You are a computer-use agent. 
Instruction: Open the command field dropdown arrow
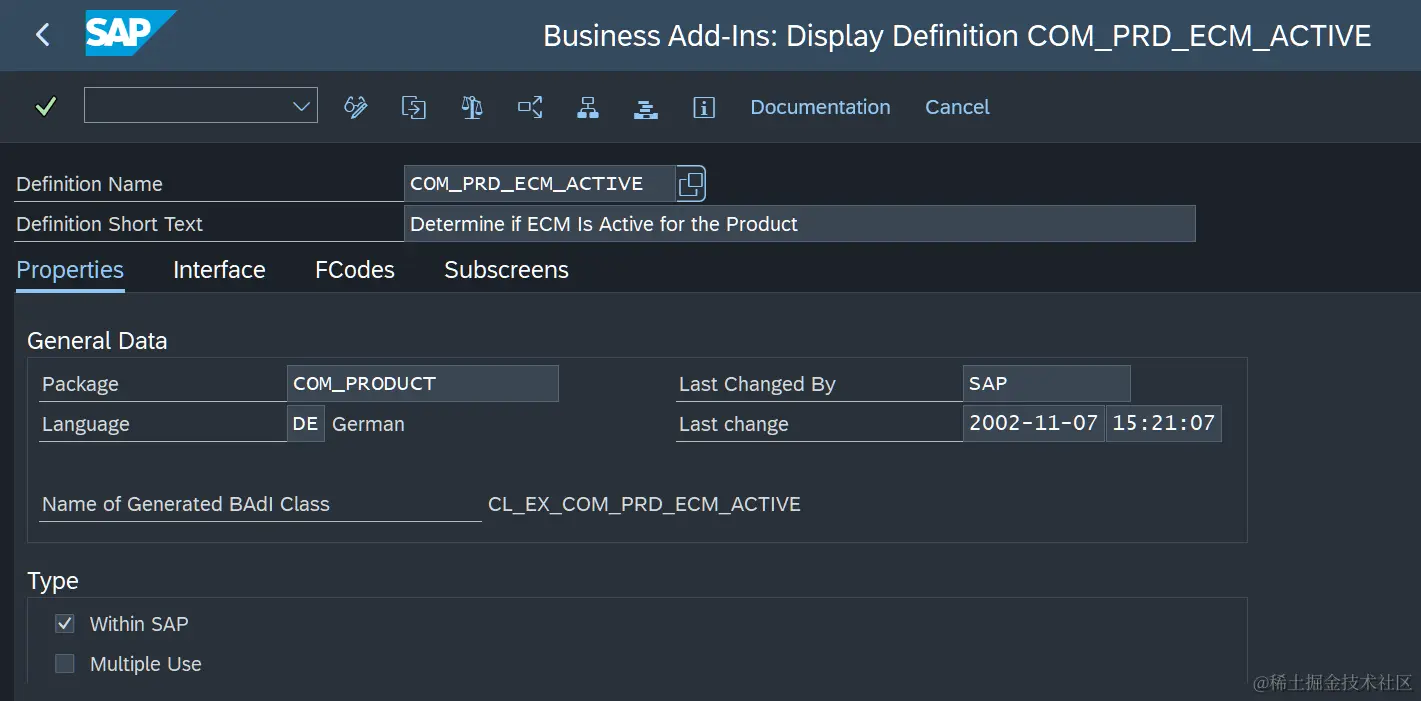pyautogui.click(x=301, y=106)
